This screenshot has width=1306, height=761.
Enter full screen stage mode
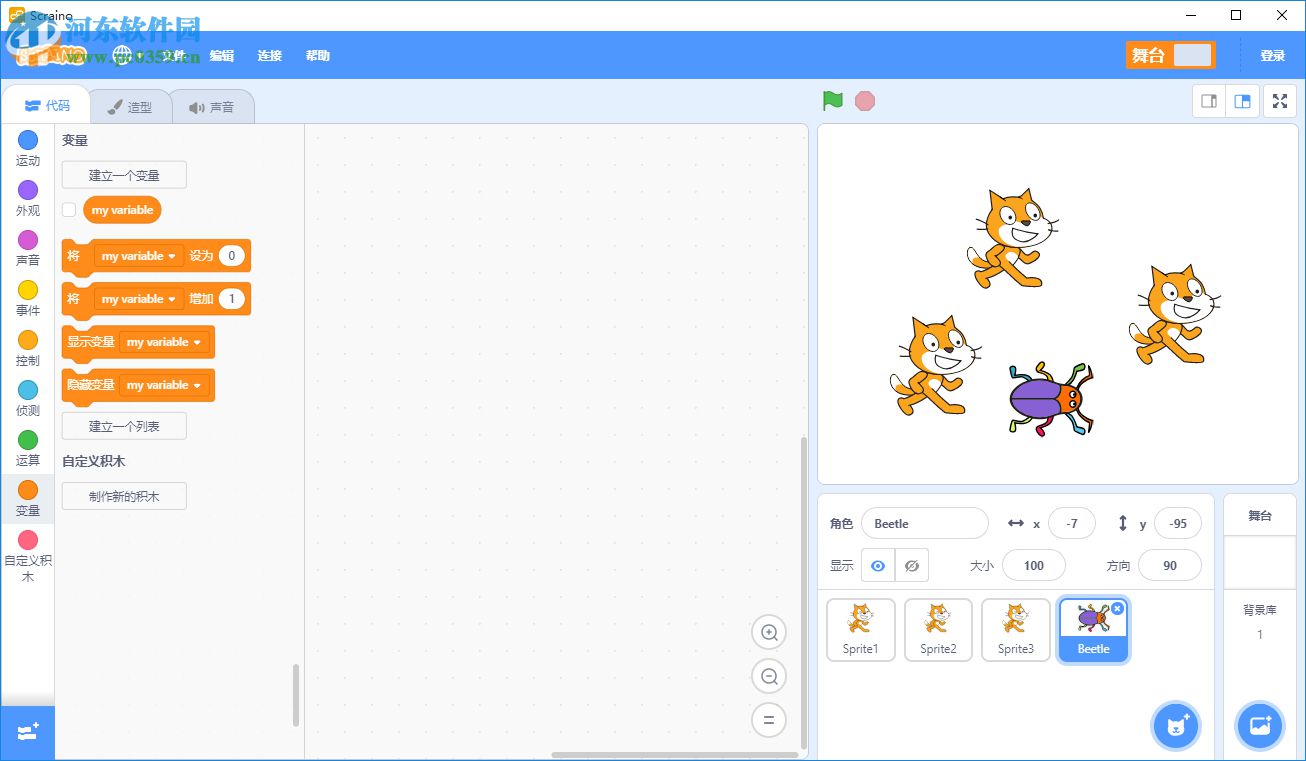point(1280,101)
